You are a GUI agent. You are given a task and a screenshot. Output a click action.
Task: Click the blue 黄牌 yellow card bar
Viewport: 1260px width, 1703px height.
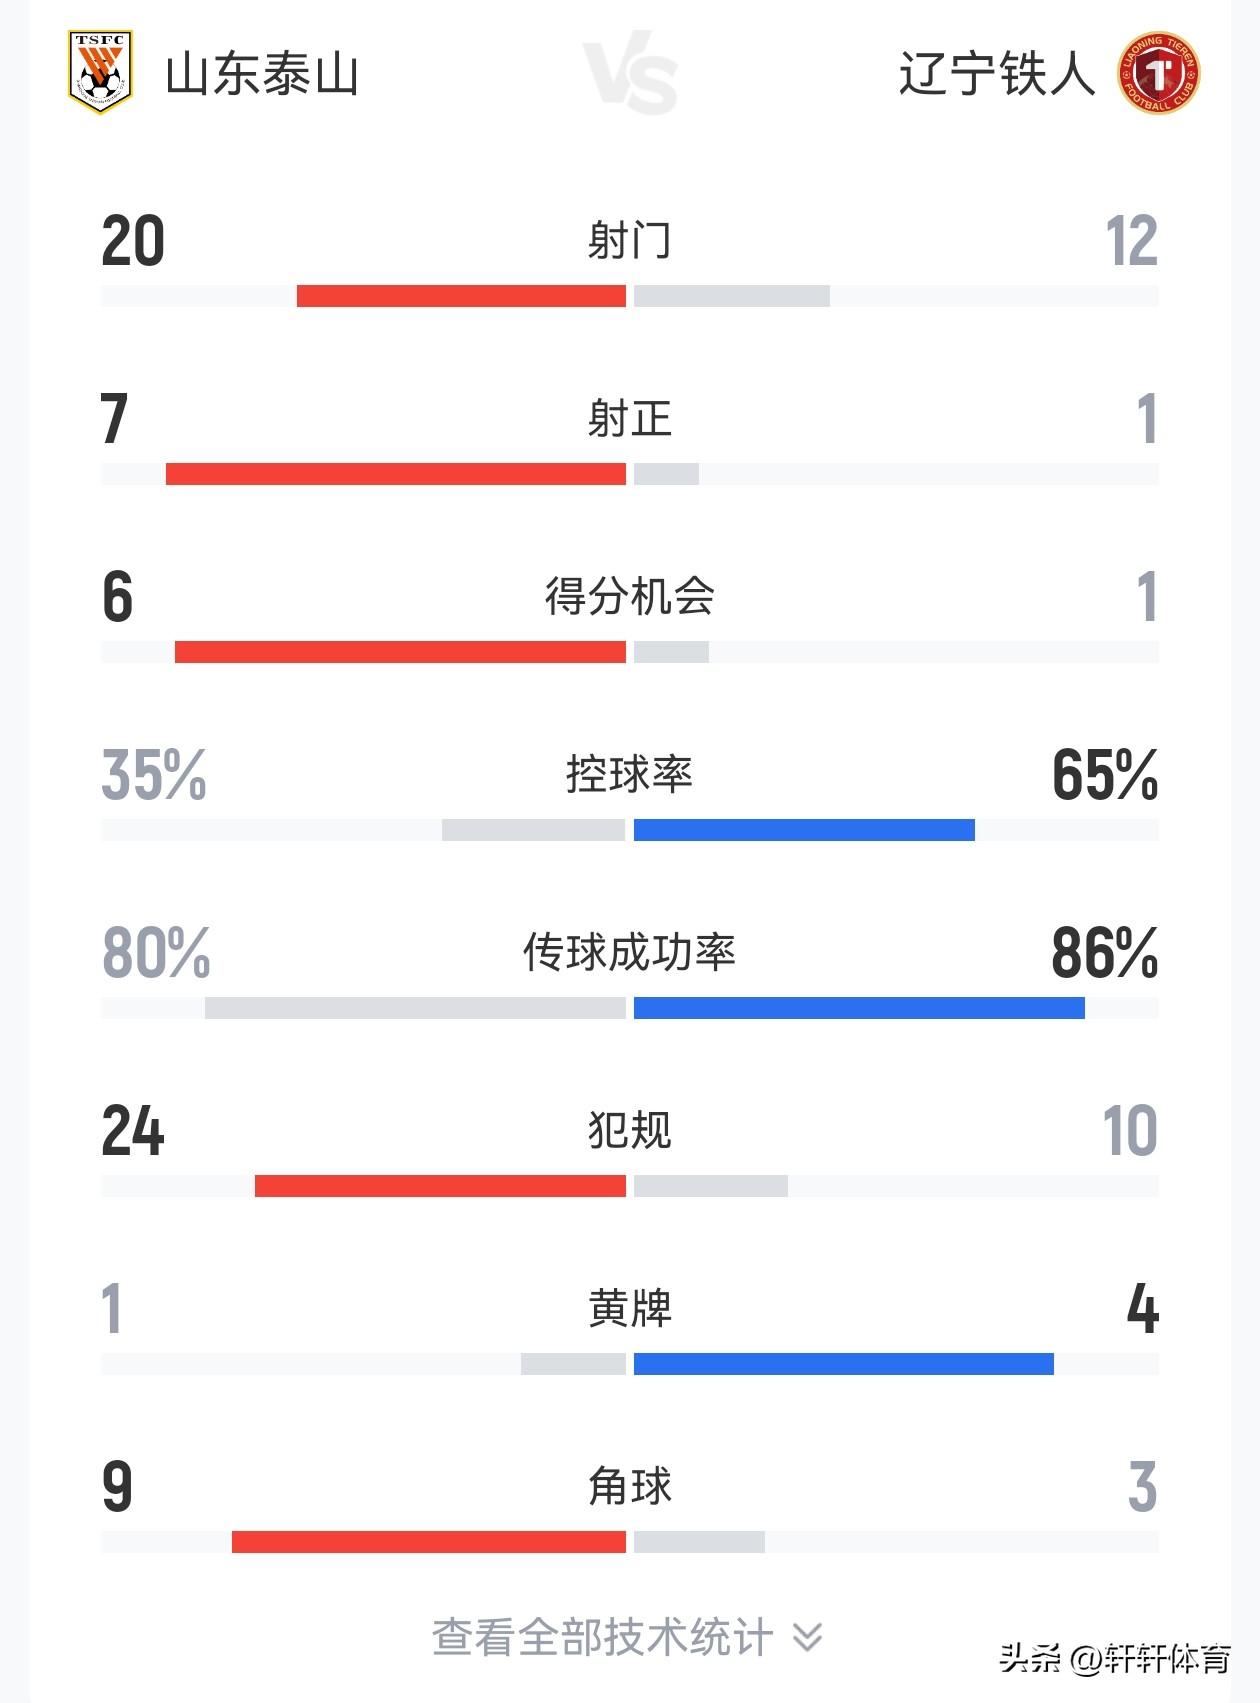[843, 1364]
